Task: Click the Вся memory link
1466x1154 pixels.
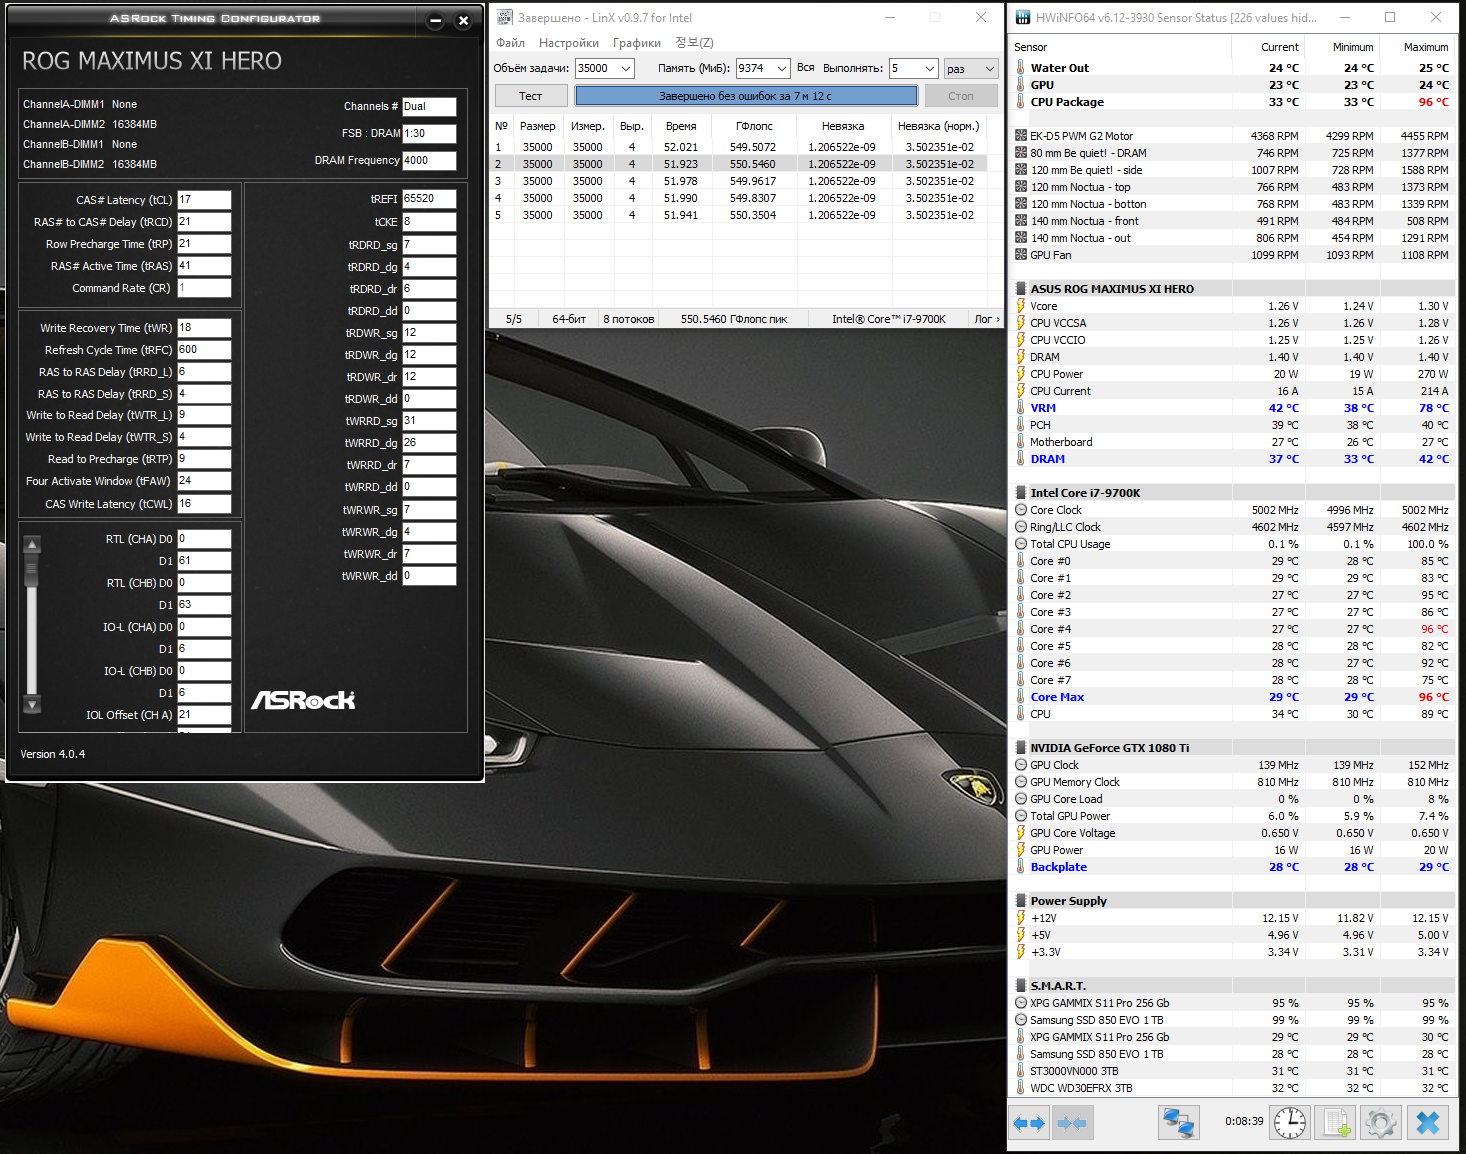Action: coord(805,68)
